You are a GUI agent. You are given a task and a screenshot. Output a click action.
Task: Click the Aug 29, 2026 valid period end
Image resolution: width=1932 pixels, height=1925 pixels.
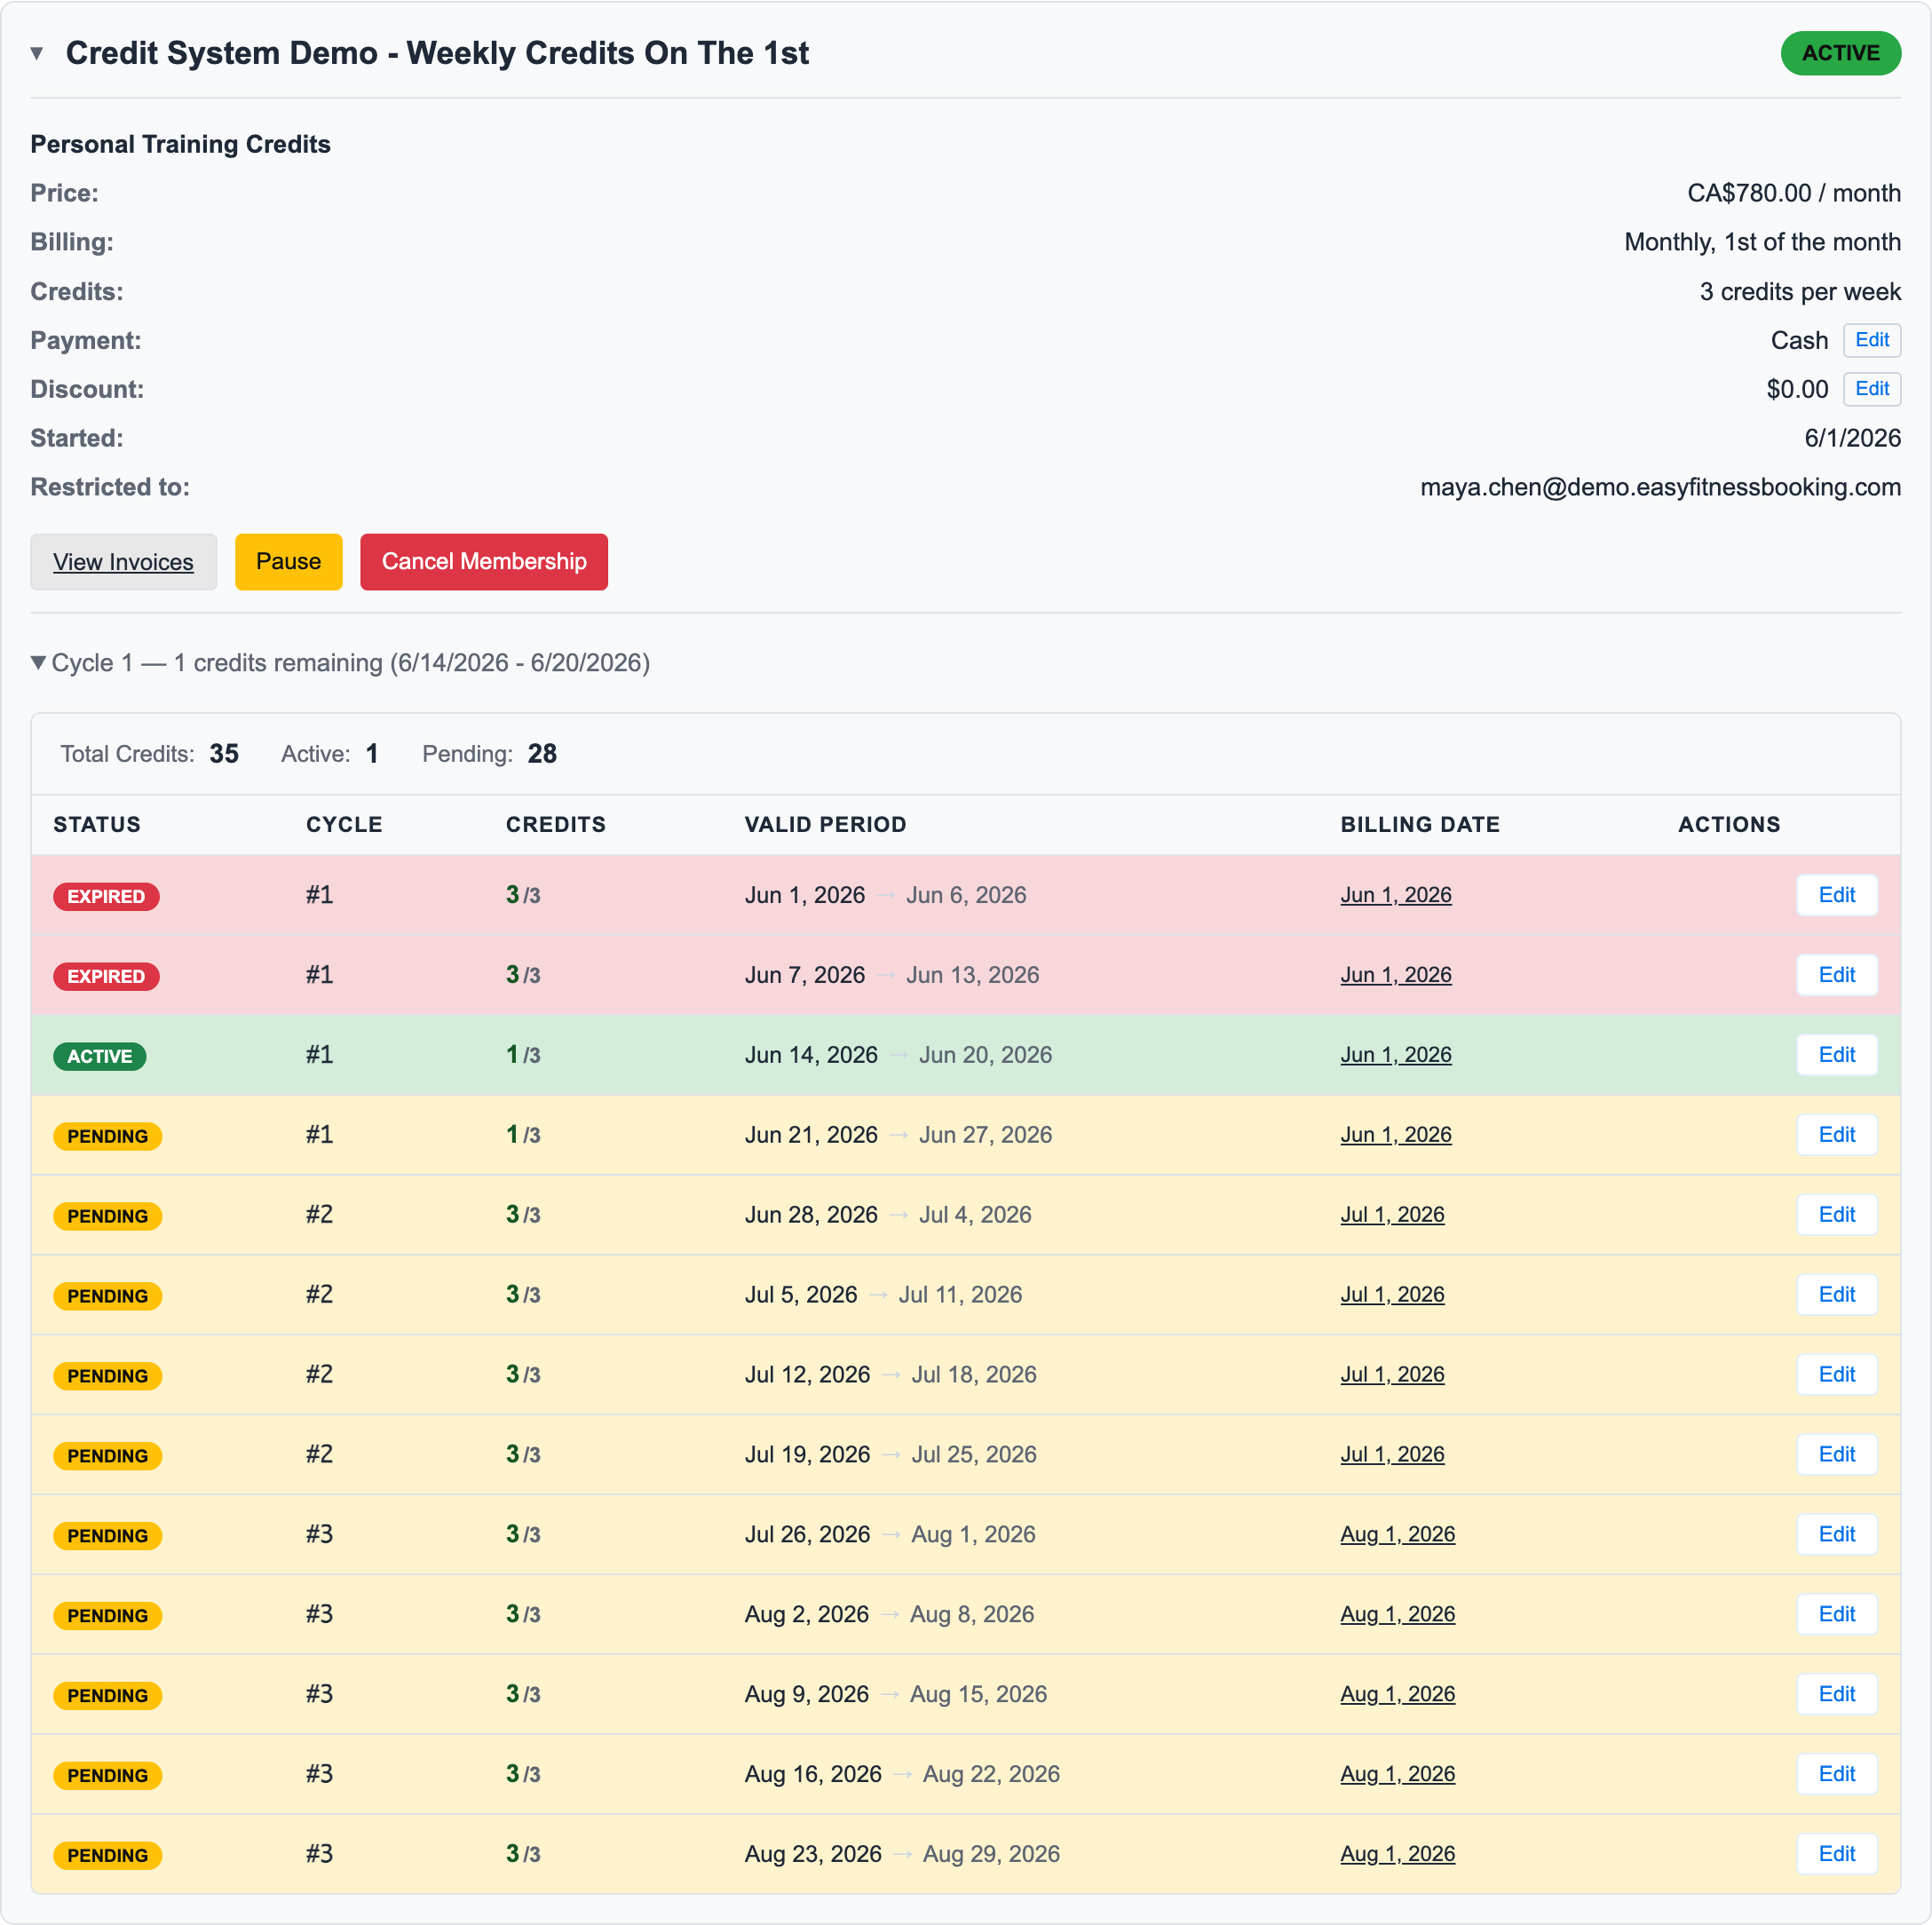click(x=991, y=1855)
